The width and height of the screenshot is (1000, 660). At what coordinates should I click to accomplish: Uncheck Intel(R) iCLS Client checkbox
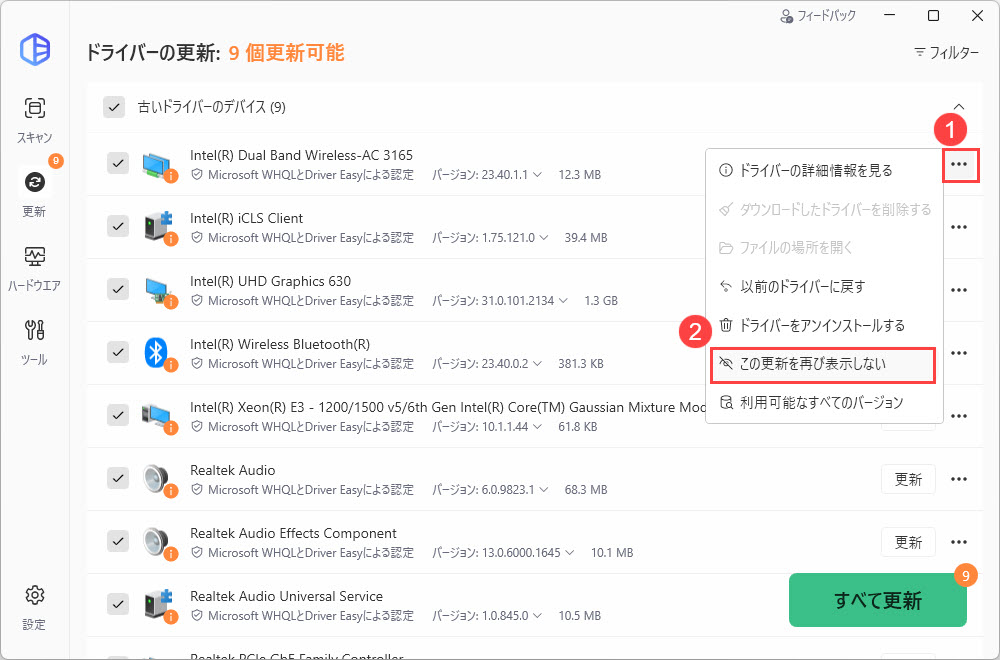[118, 226]
